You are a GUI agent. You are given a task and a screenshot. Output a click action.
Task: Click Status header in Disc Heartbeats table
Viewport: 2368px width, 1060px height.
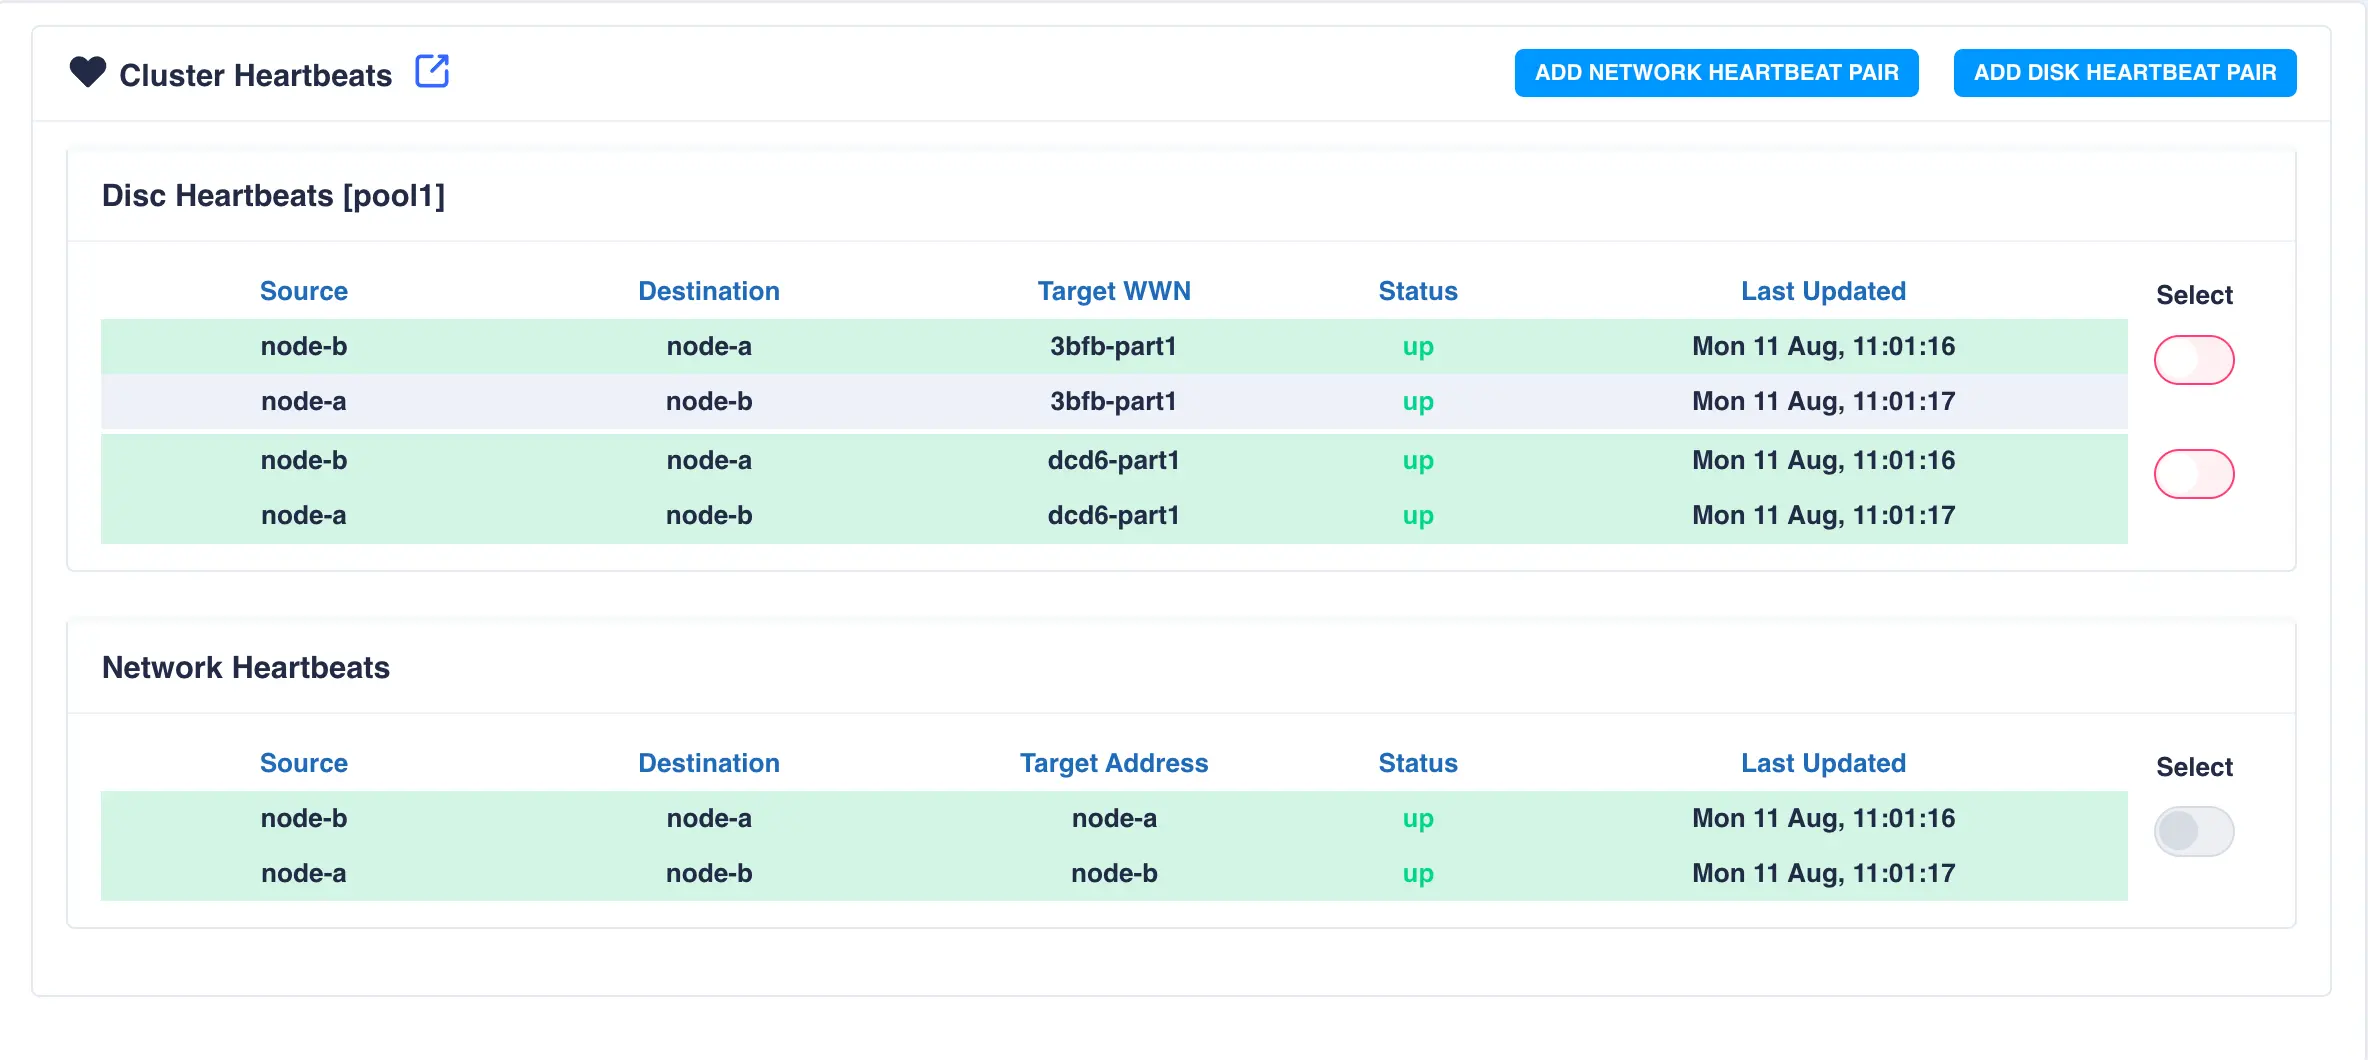tap(1418, 291)
